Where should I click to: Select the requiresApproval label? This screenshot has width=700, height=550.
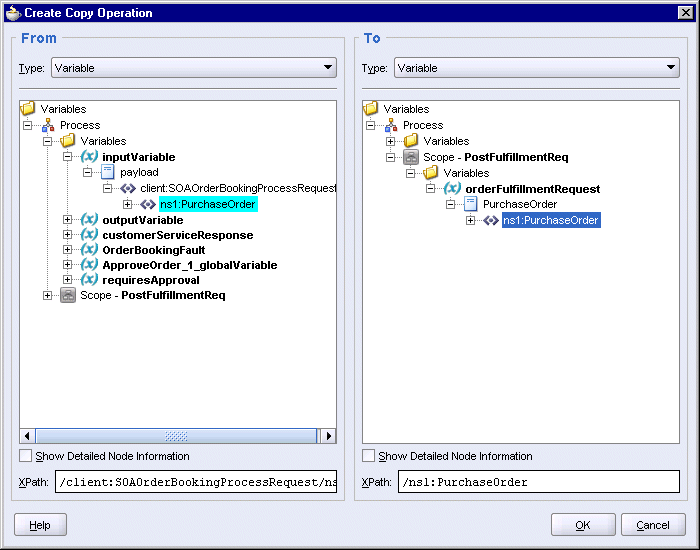pos(151,280)
